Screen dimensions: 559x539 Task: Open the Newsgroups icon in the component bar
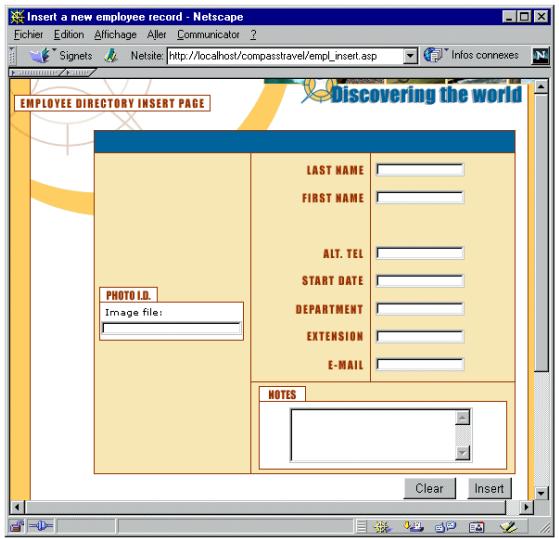click(x=445, y=527)
